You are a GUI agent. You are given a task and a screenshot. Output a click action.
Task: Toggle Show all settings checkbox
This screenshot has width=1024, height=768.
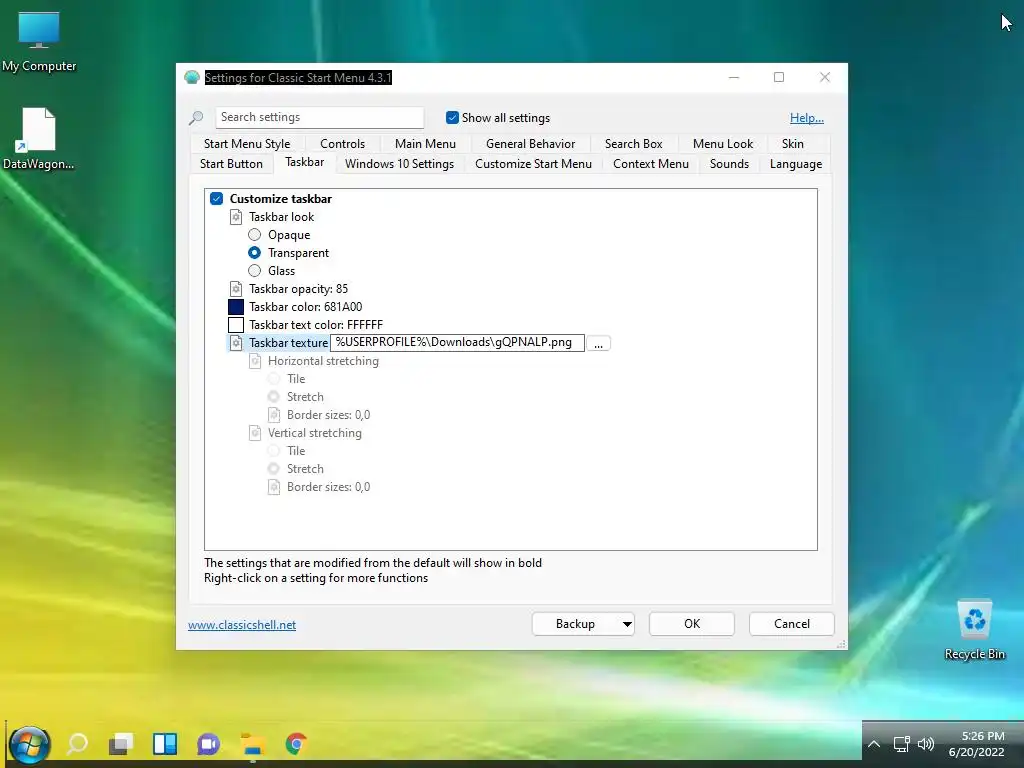(452, 118)
